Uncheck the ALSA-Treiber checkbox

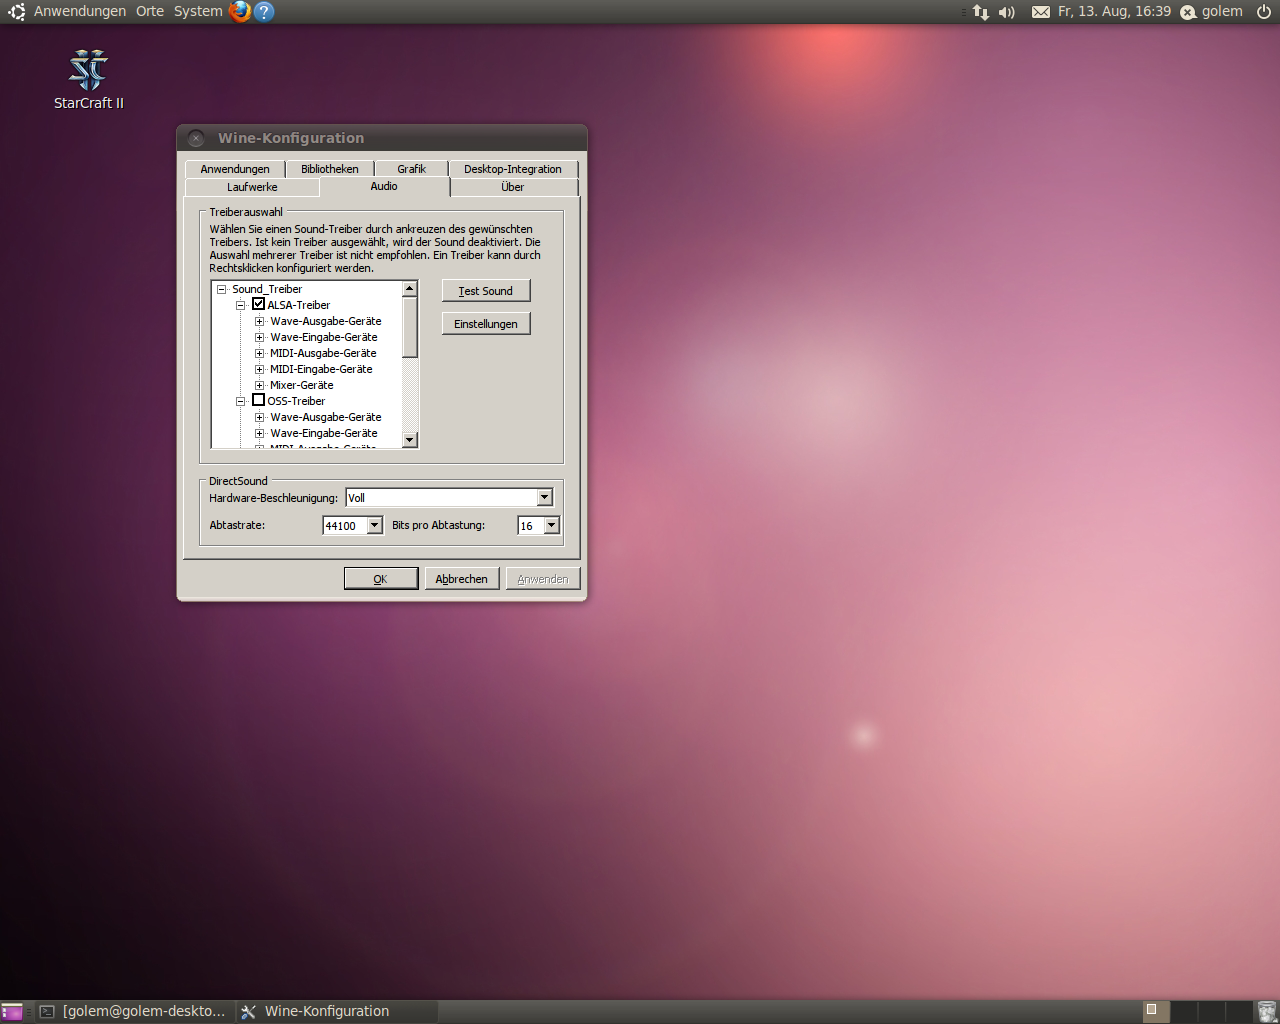point(258,304)
